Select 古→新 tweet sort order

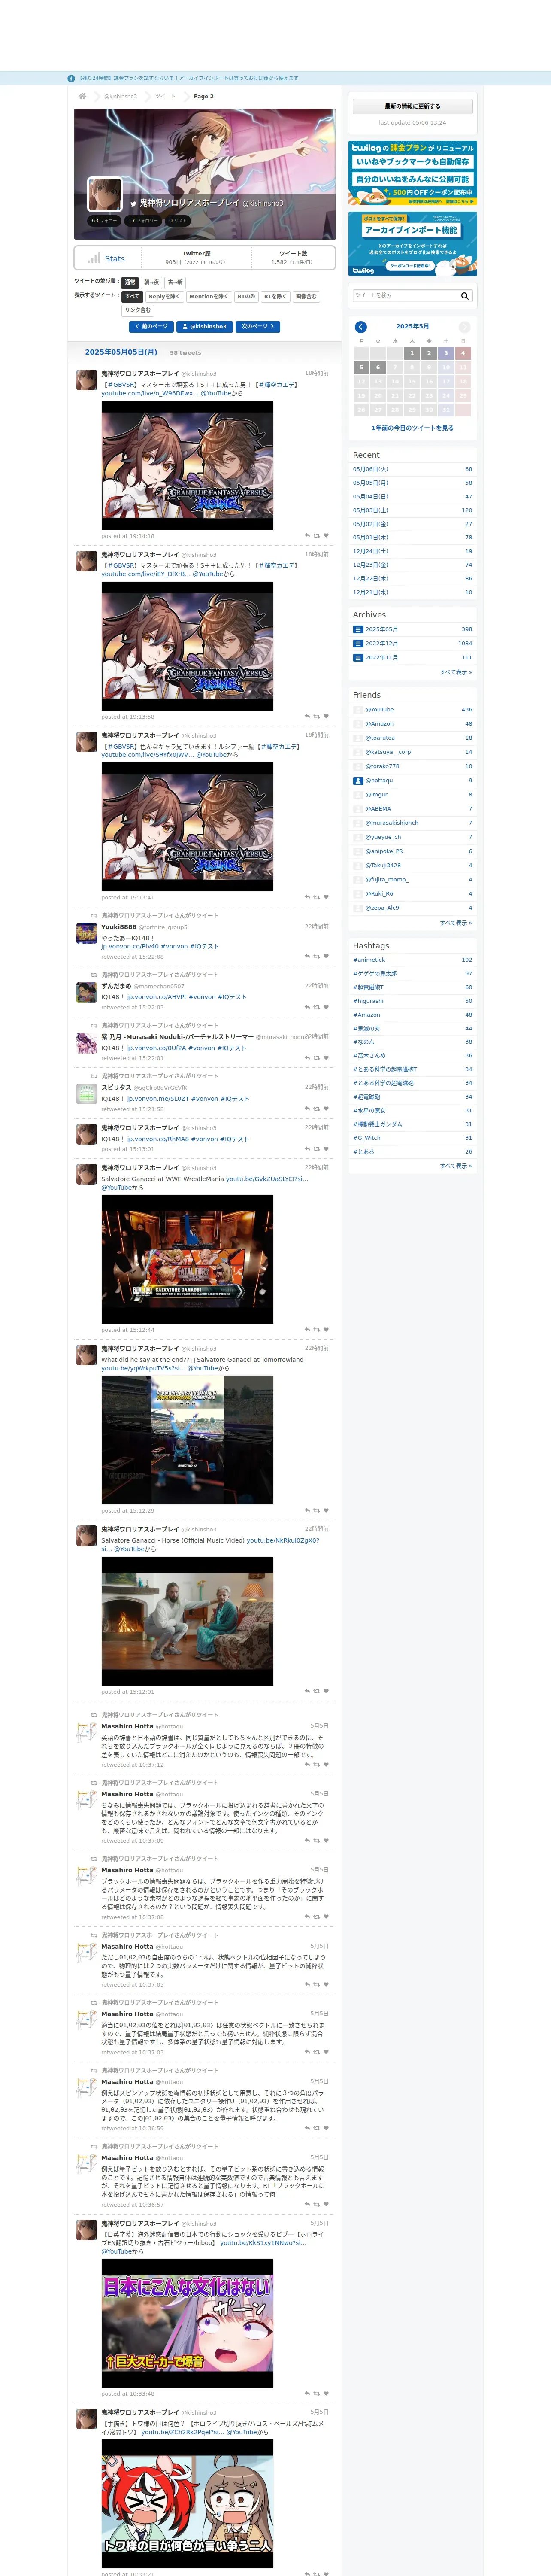click(x=175, y=283)
